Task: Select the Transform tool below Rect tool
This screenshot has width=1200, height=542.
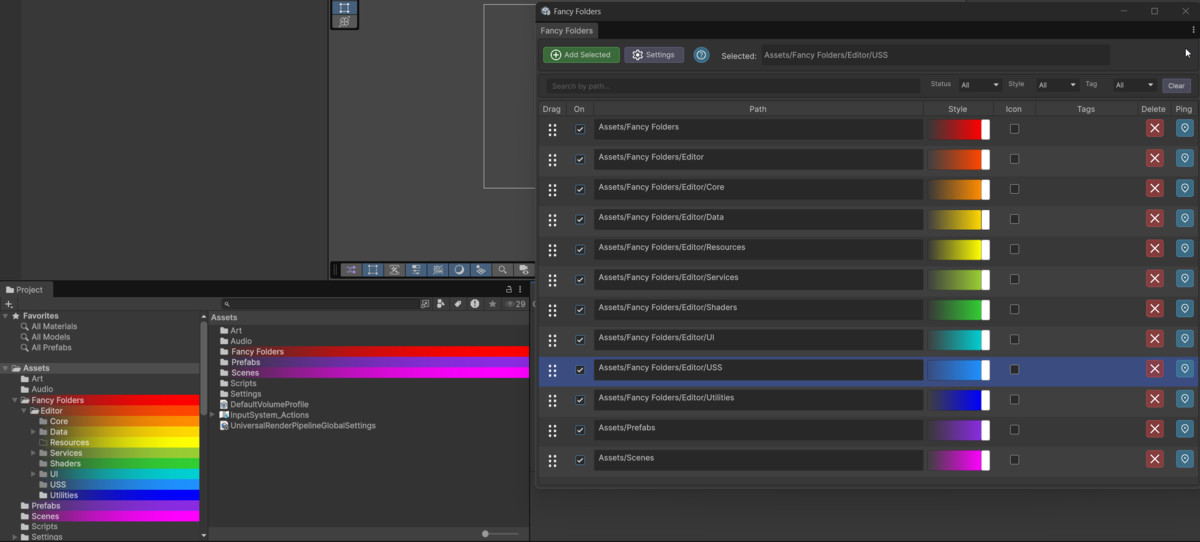Action: click(344, 21)
